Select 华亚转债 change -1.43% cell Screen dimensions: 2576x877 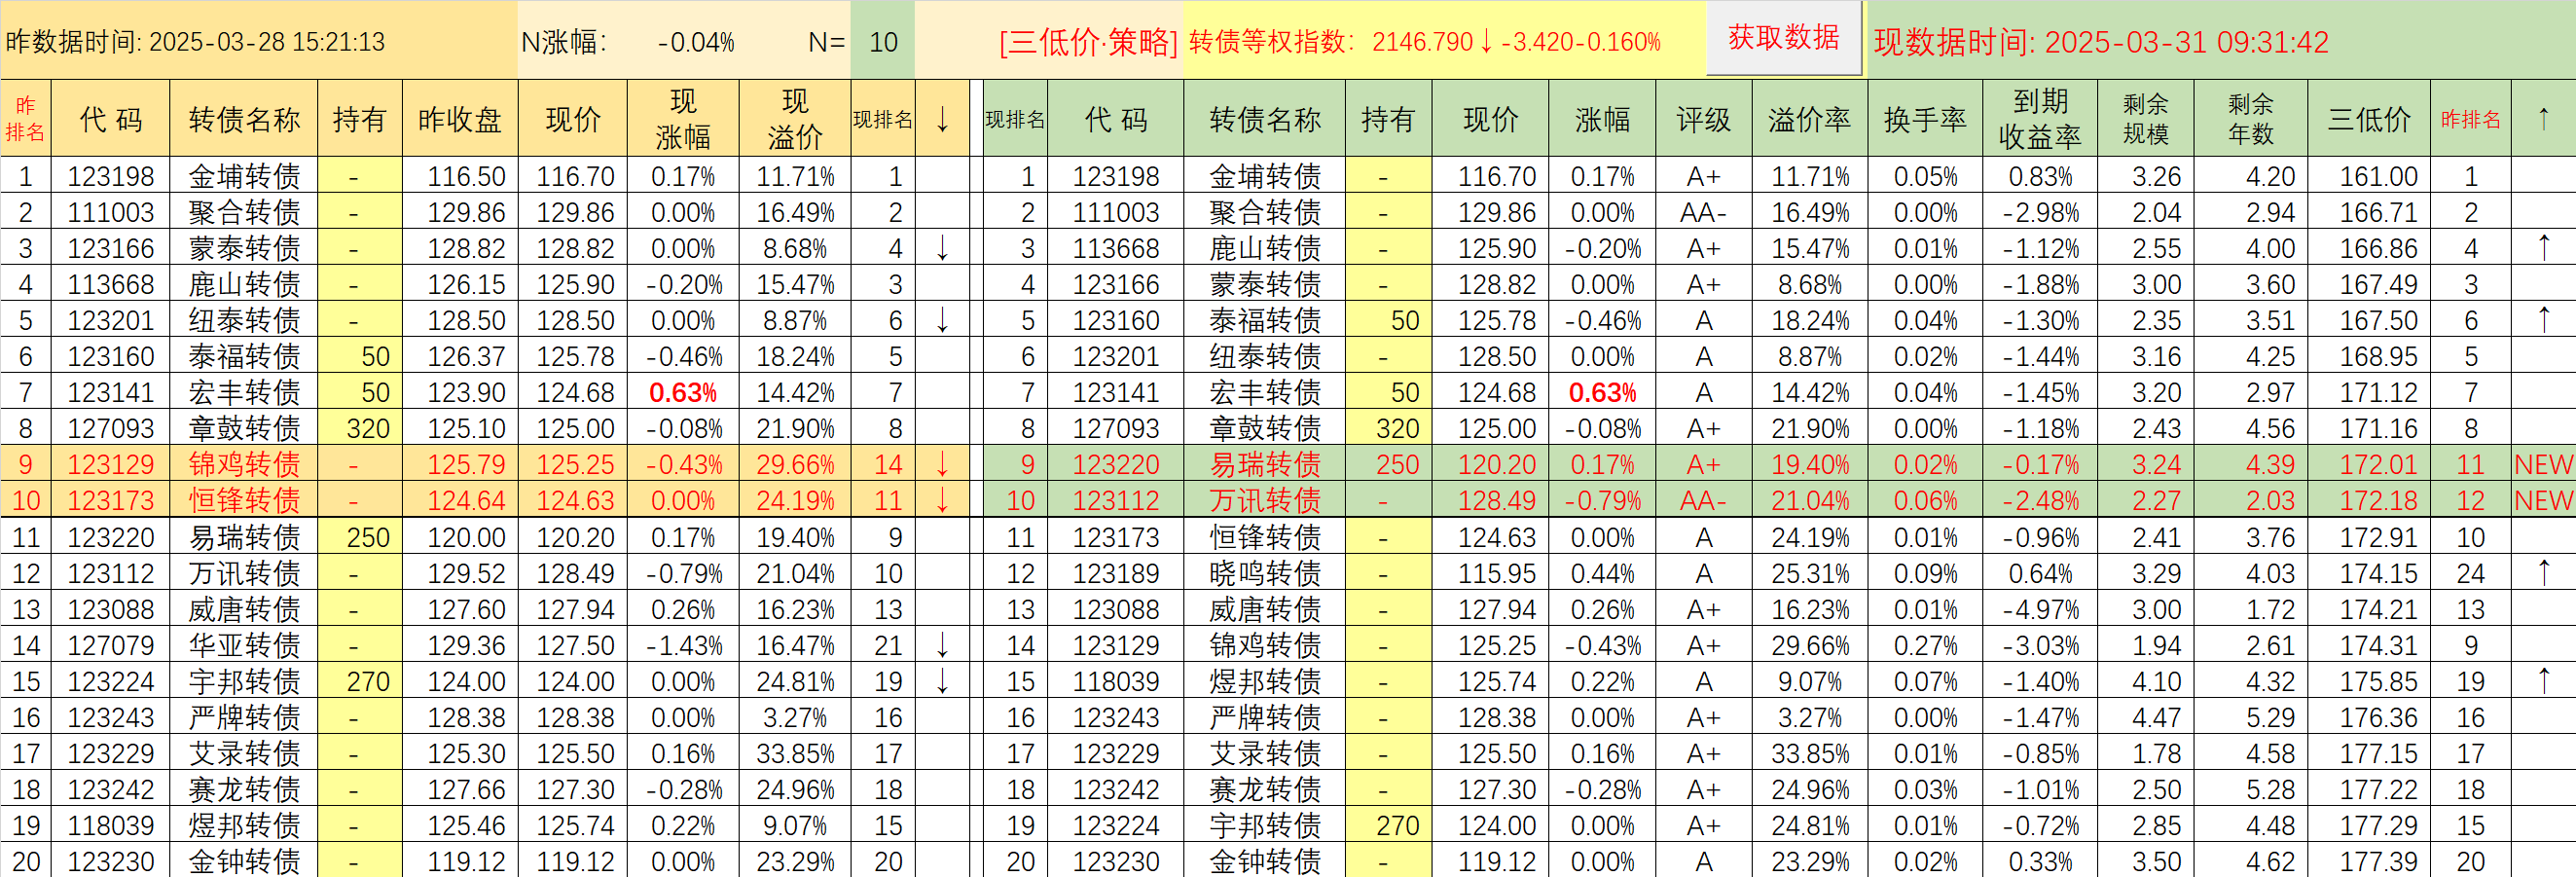click(x=683, y=645)
